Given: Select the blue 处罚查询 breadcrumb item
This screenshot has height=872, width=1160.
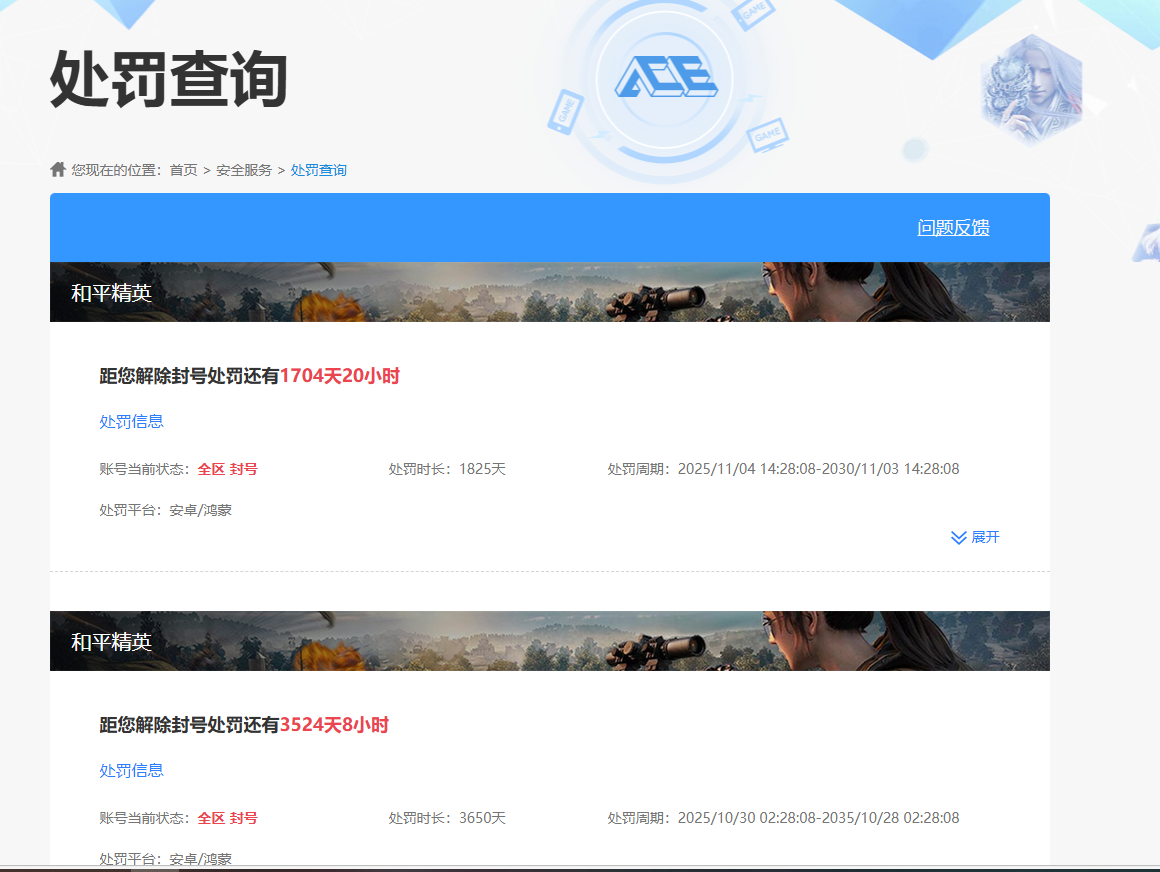Looking at the screenshot, I should [x=319, y=170].
